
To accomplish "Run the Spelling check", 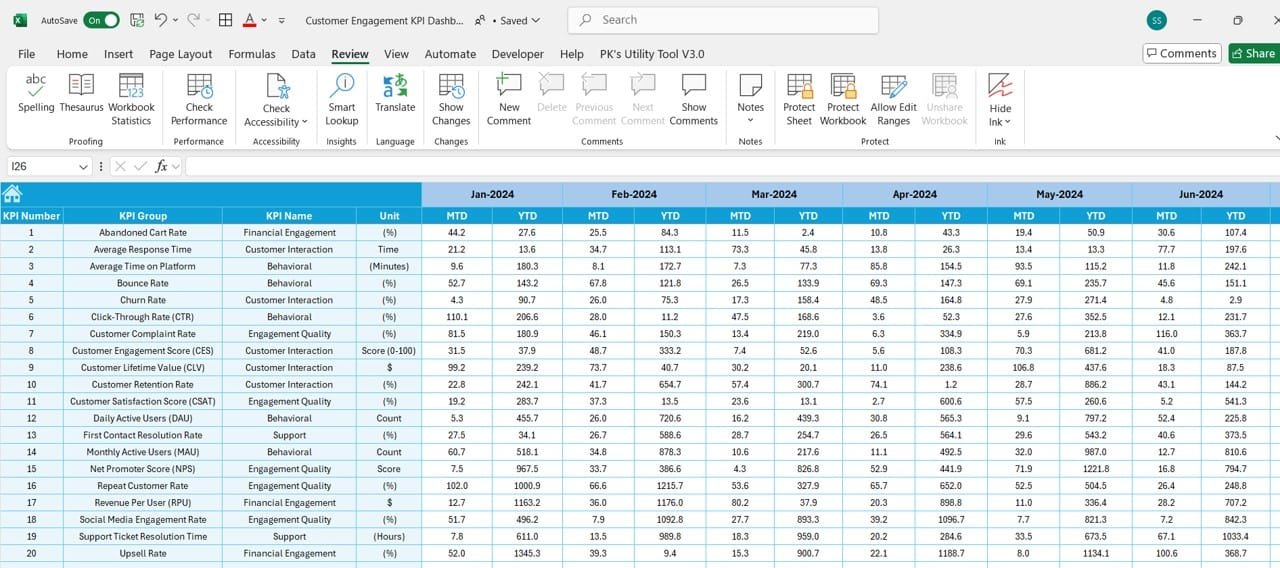I will point(36,94).
